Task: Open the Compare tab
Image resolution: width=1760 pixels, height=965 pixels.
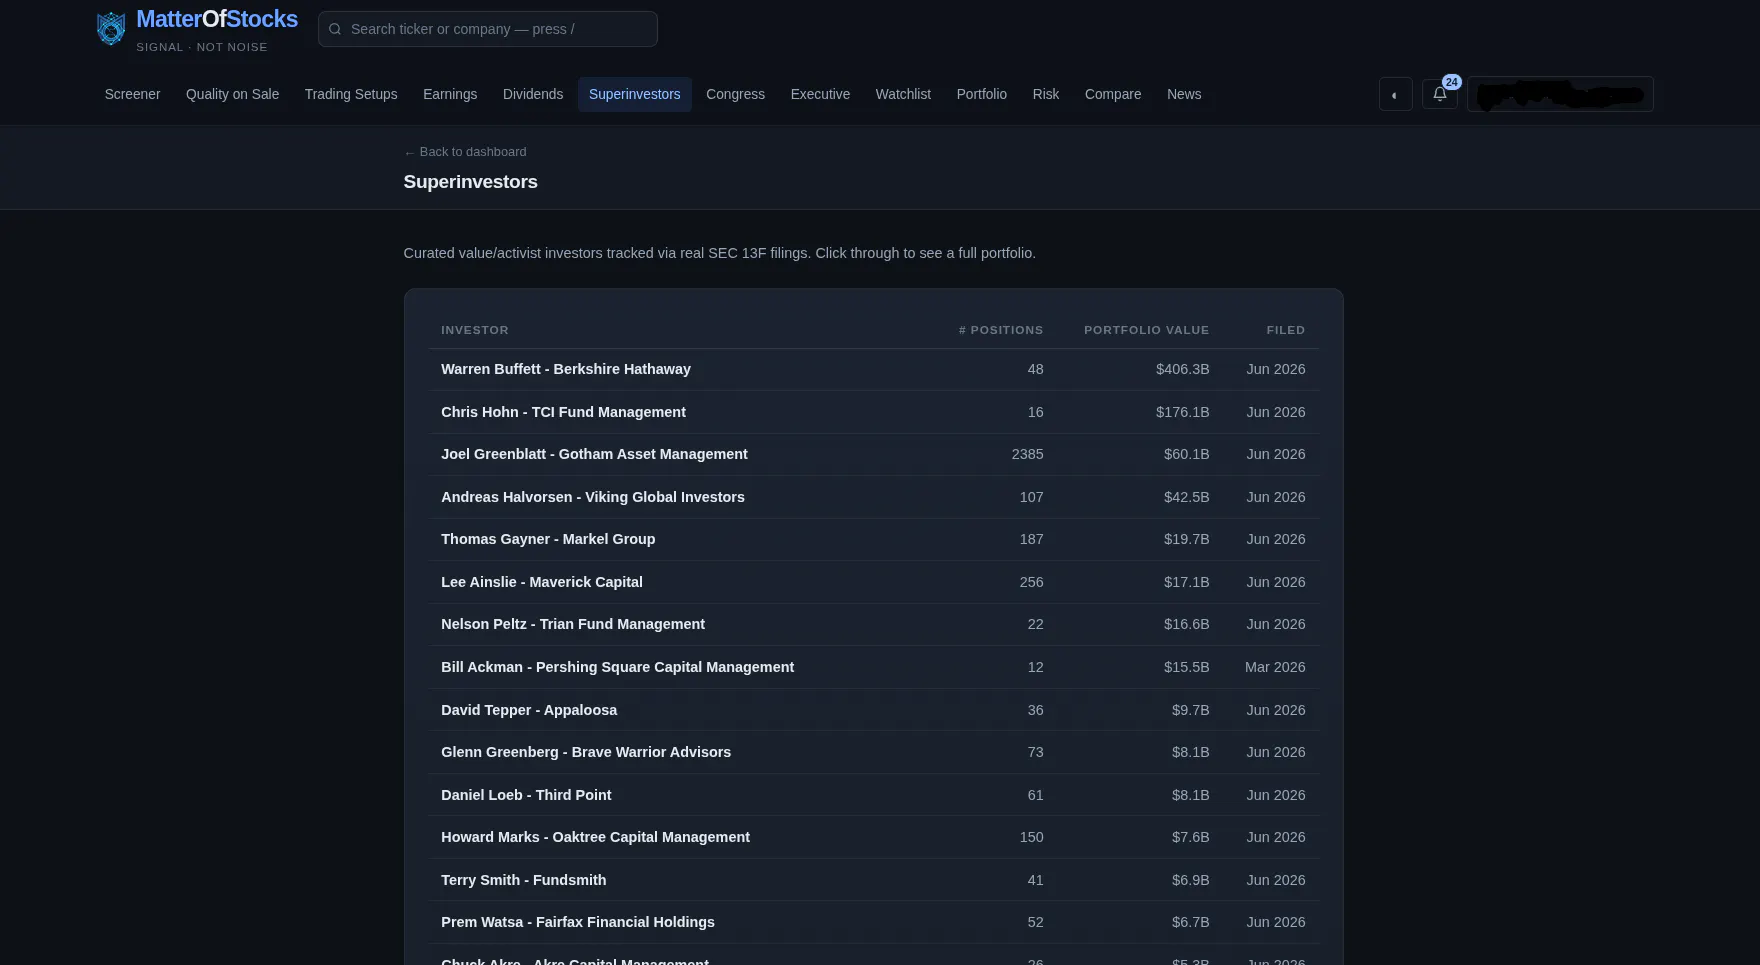Action: click(x=1113, y=94)
